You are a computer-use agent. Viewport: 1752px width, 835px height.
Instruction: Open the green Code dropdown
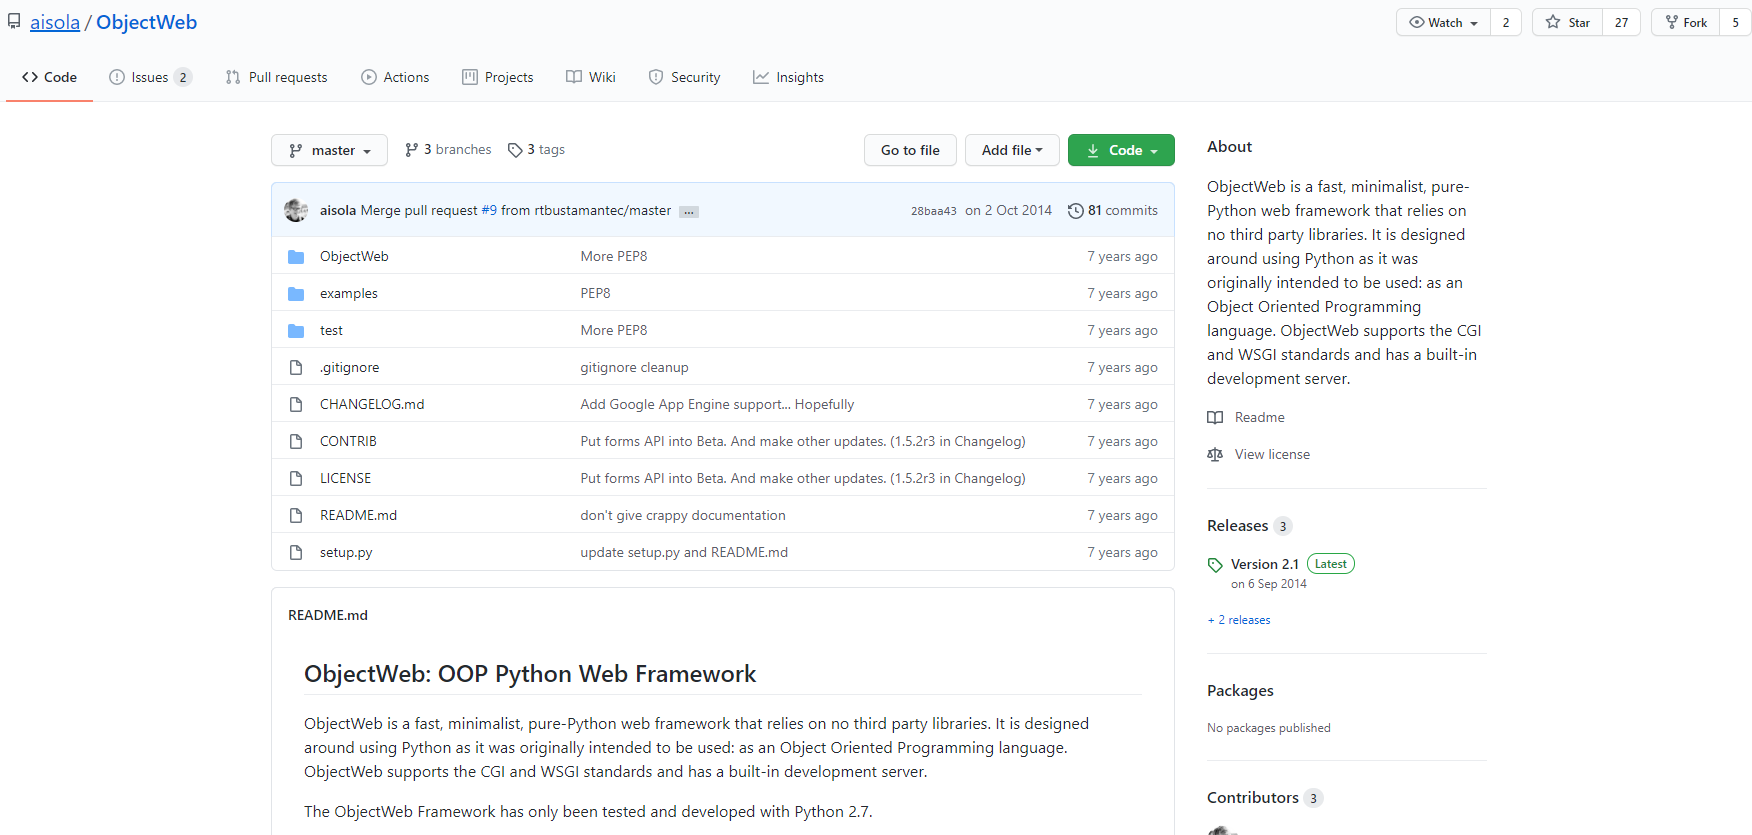point(1121,150)
